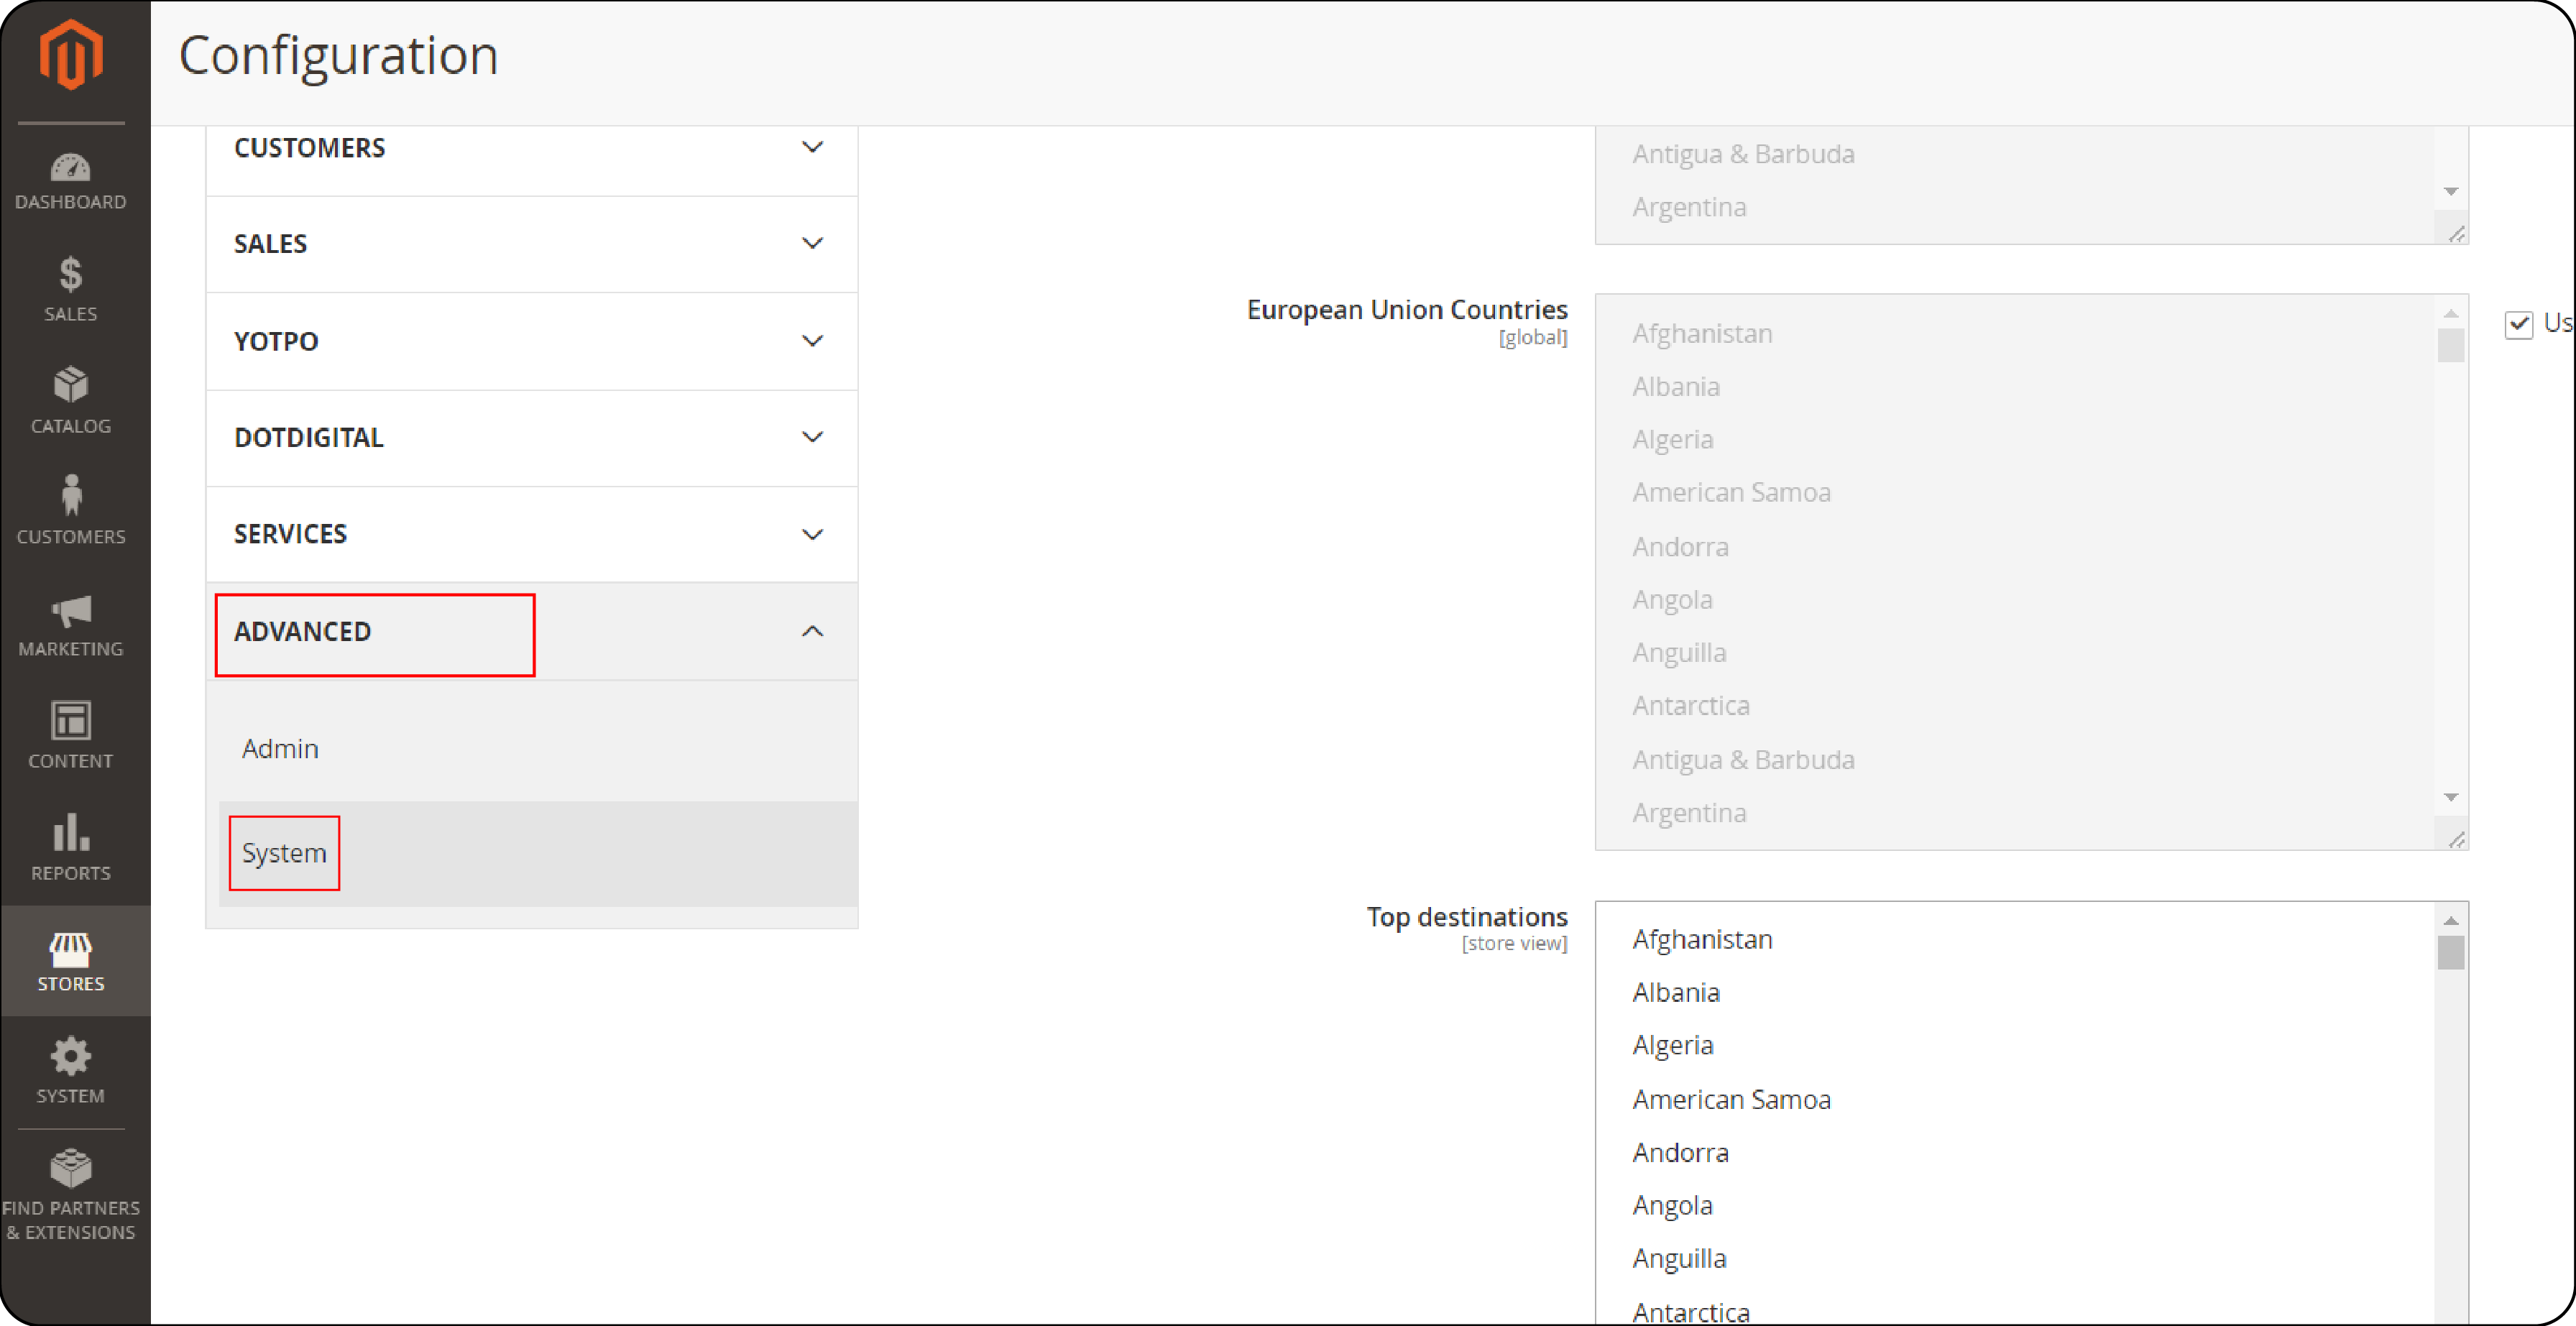Click the System submenu item
The width and height of the screenshot is (2576, 1326).
click(x=284, y=852)
